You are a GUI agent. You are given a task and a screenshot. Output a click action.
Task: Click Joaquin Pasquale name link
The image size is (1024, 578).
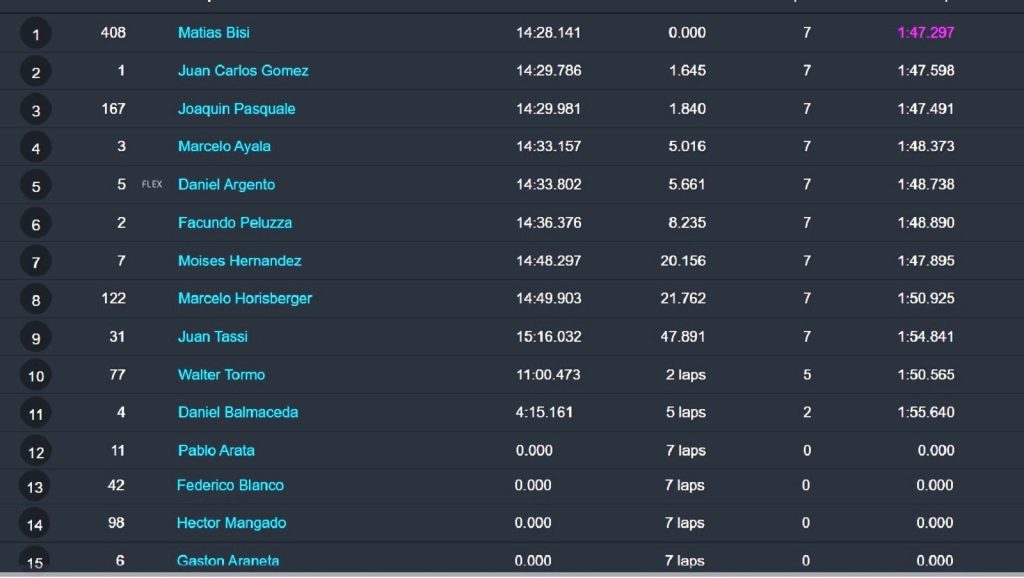point(236,109)
